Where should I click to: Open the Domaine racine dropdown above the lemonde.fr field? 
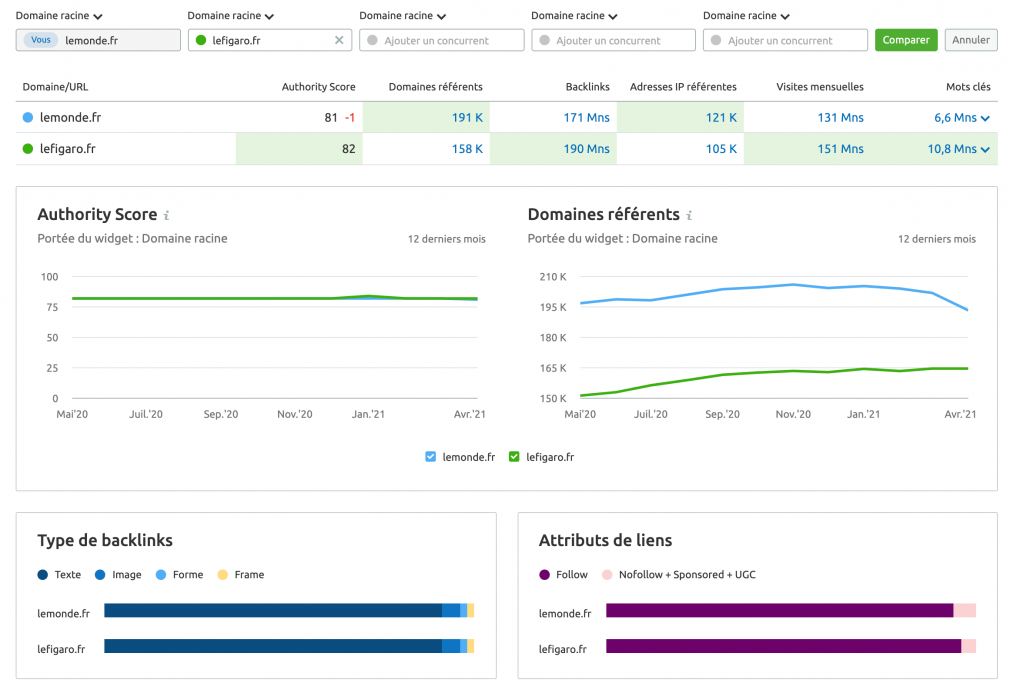(59, 15)
